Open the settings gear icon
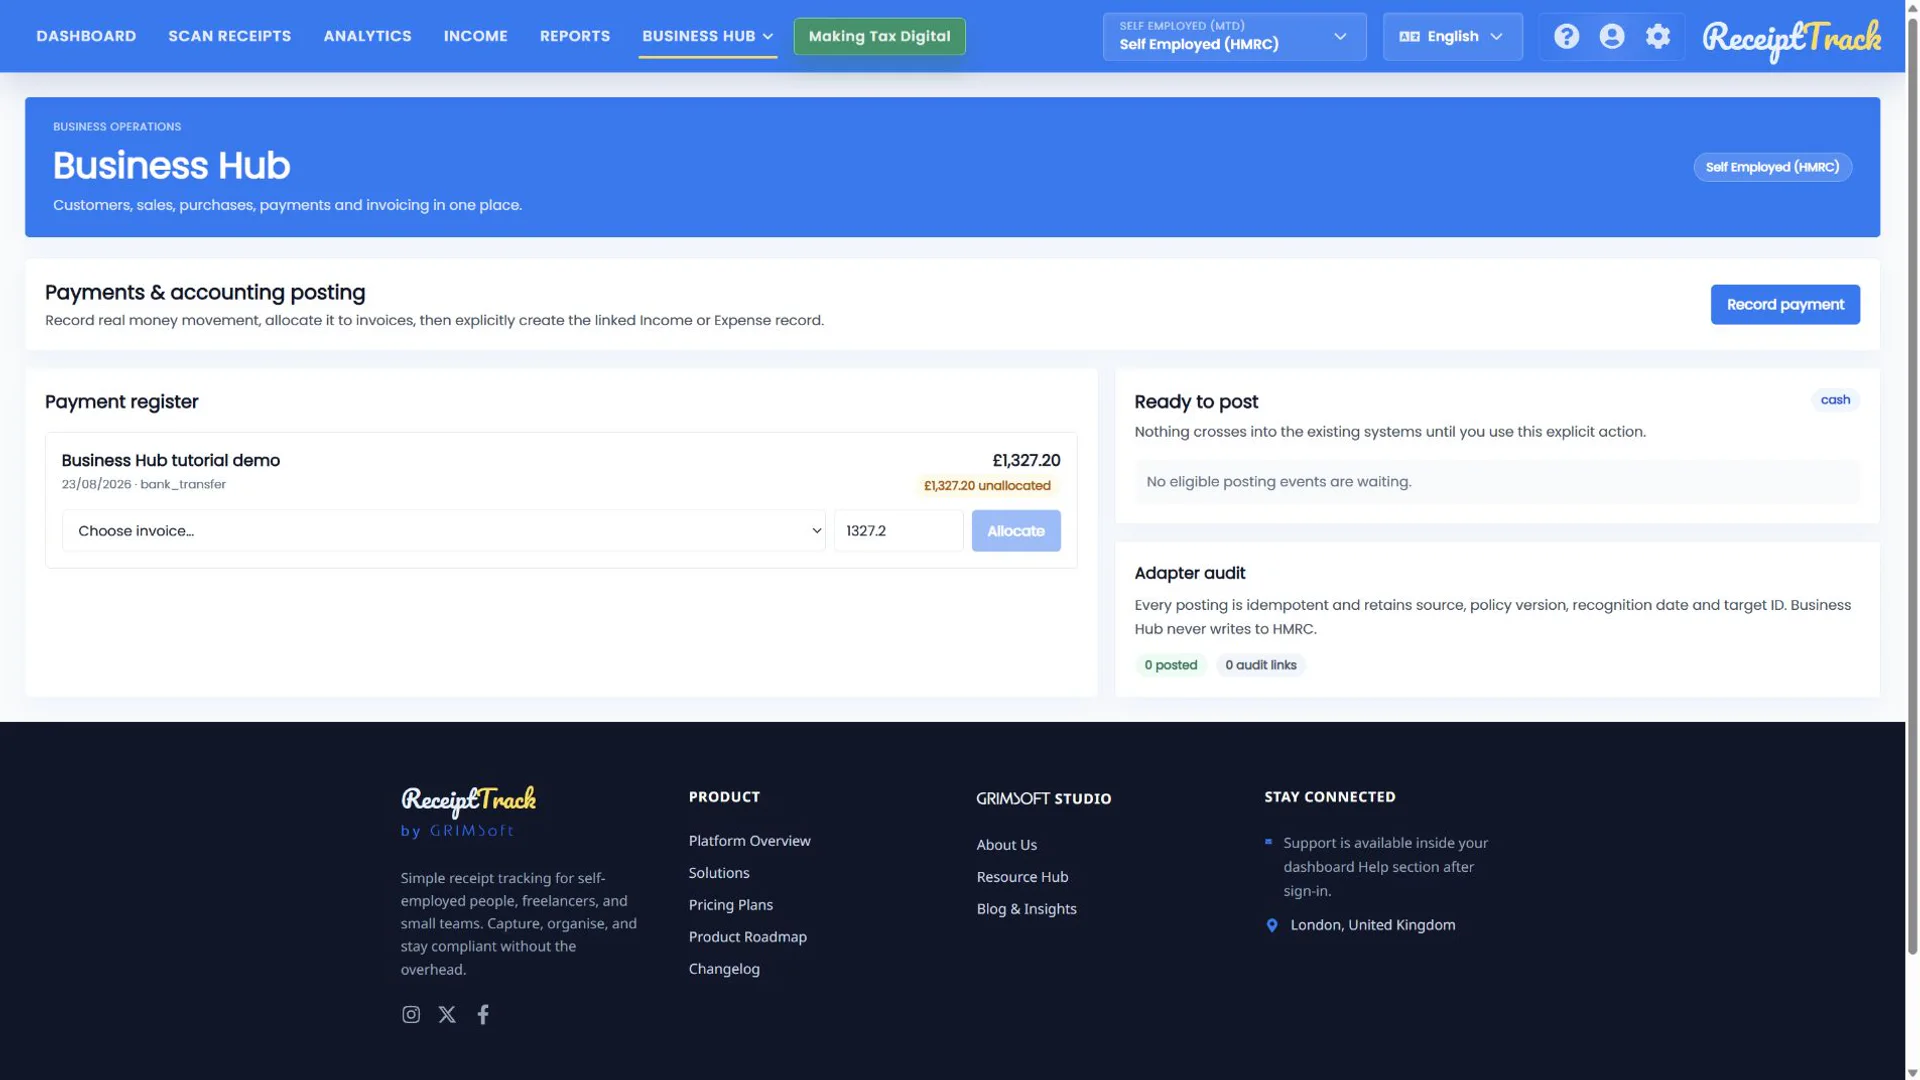1920x1080 pixels. [x=1658, y=37]
